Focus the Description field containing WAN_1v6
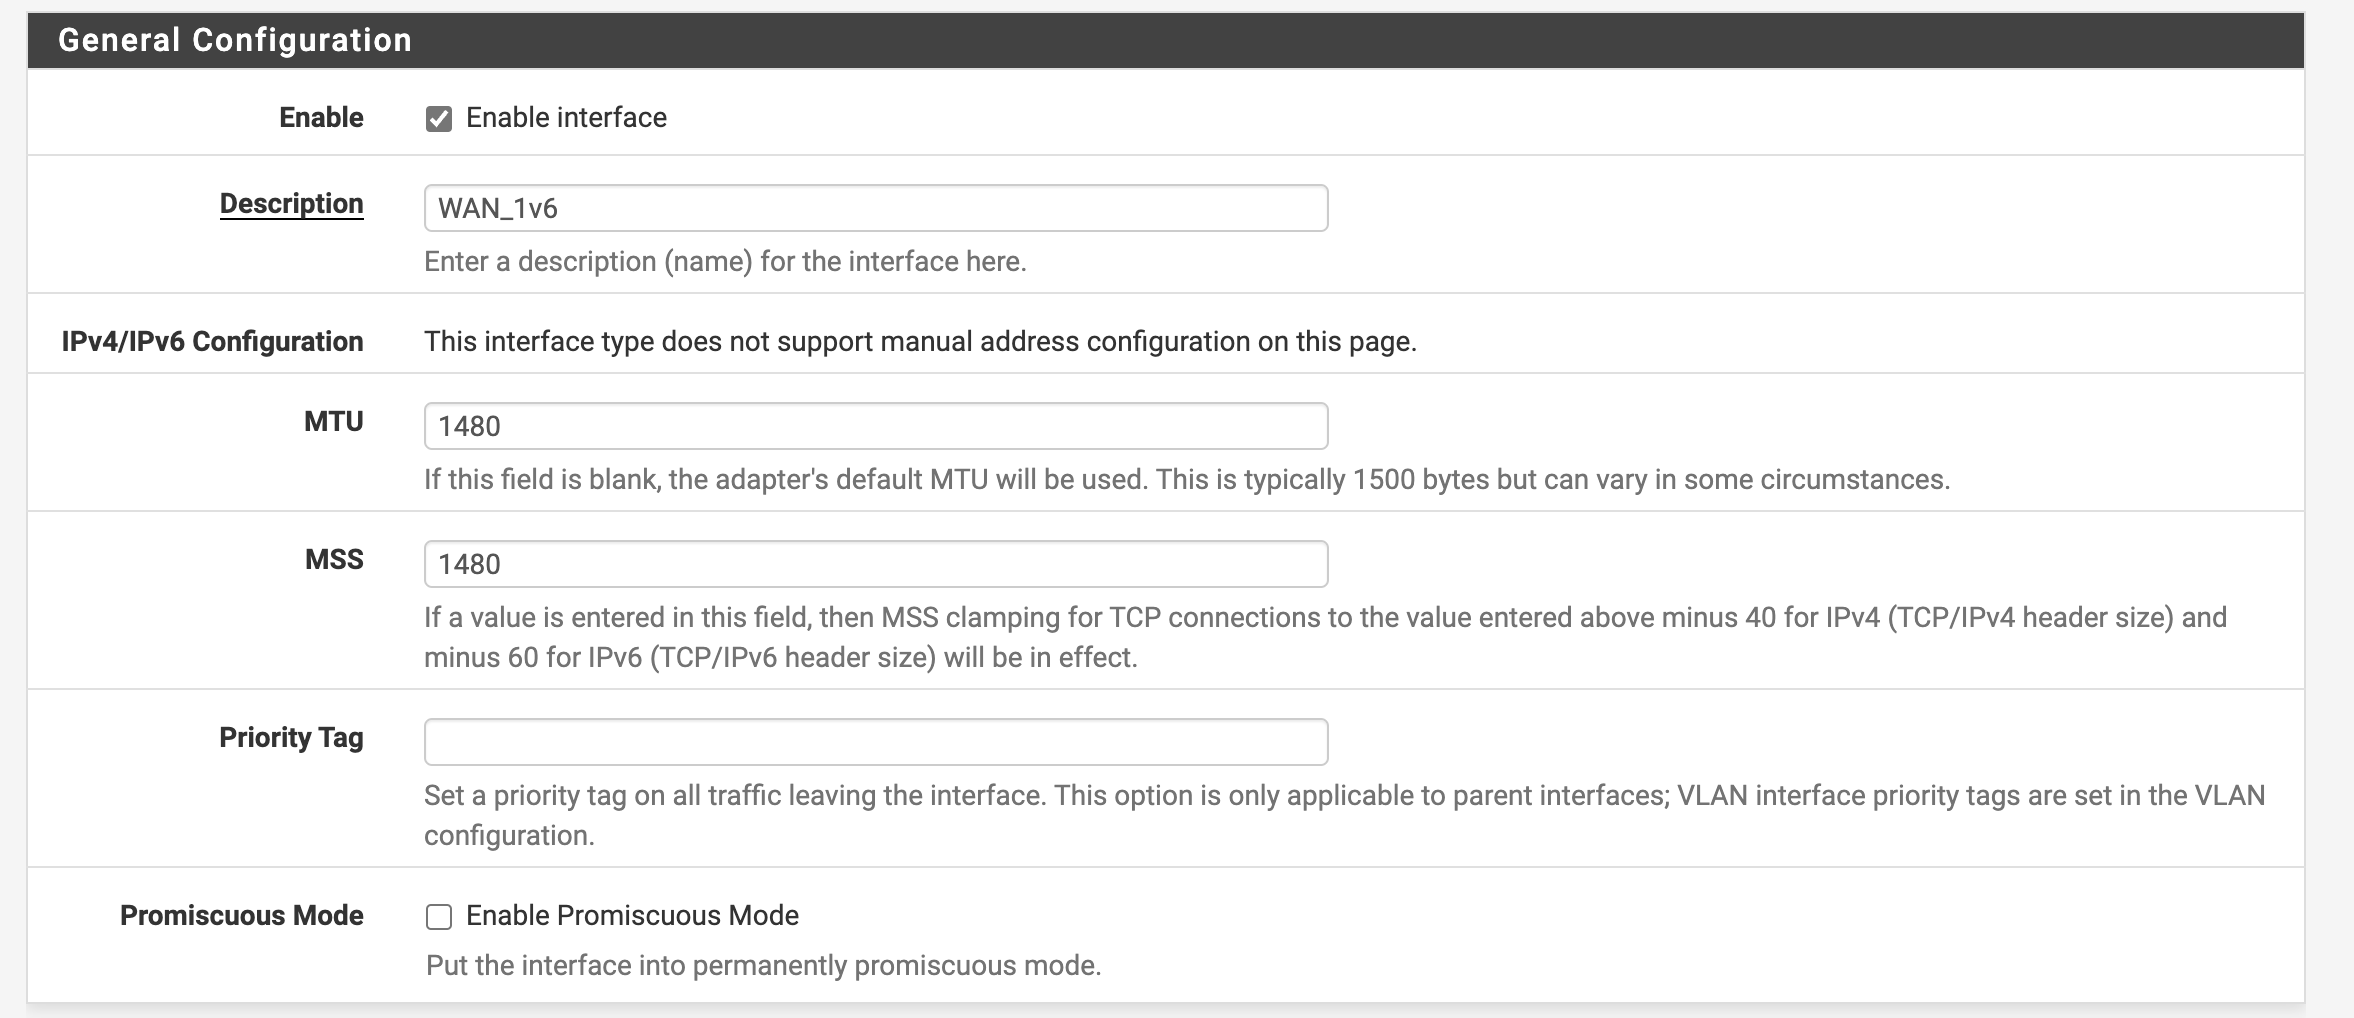 click(875, 208)
